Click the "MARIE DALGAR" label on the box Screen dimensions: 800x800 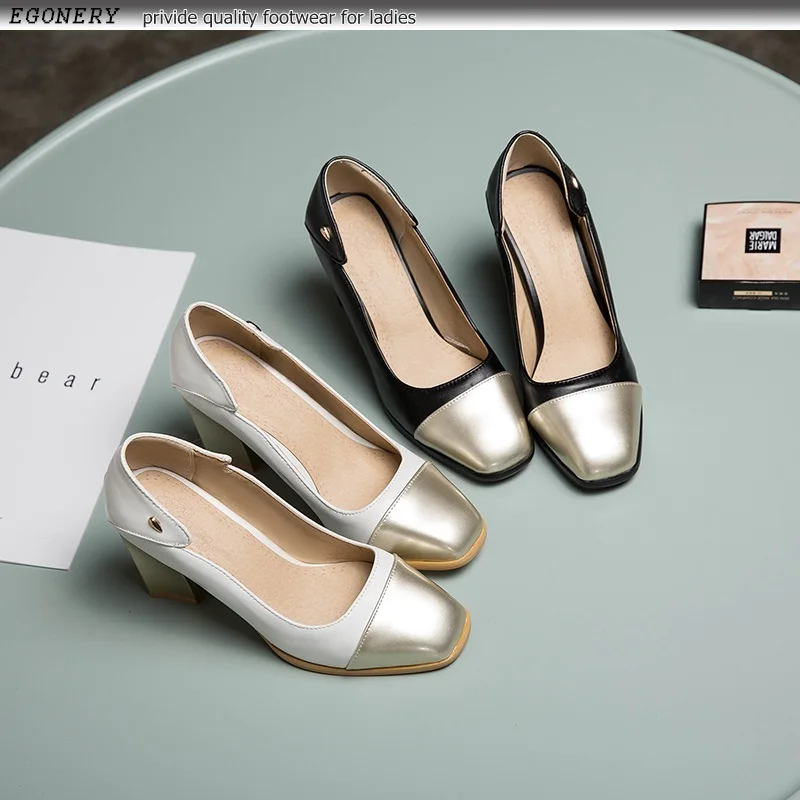coord(762,240)
